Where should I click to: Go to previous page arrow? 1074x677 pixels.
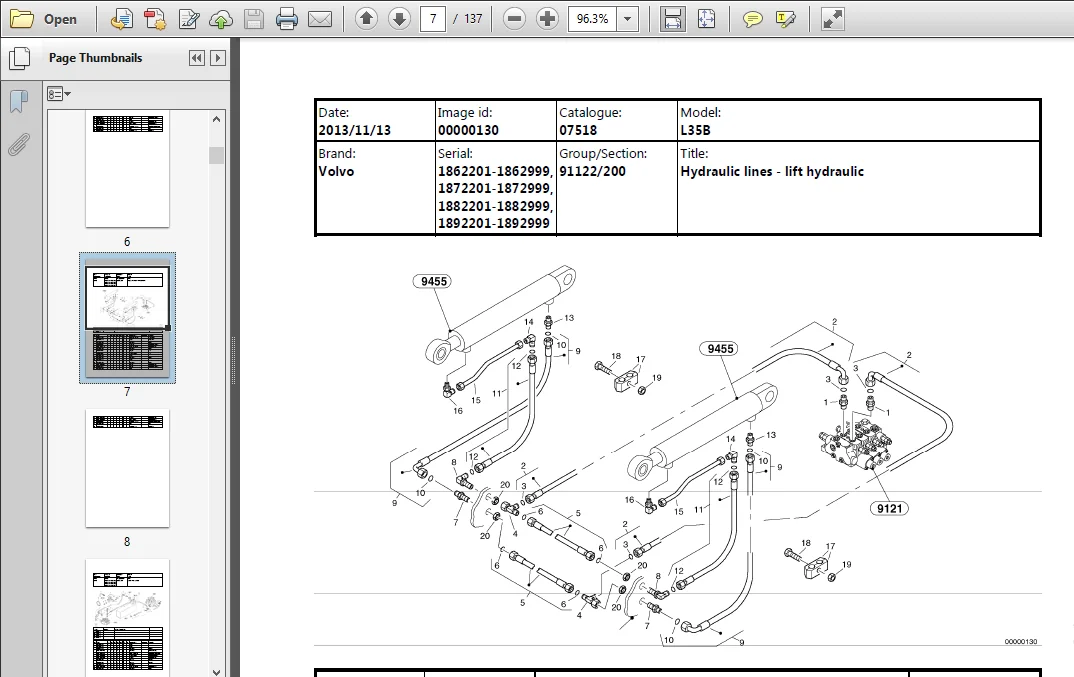tap(366, 19)
